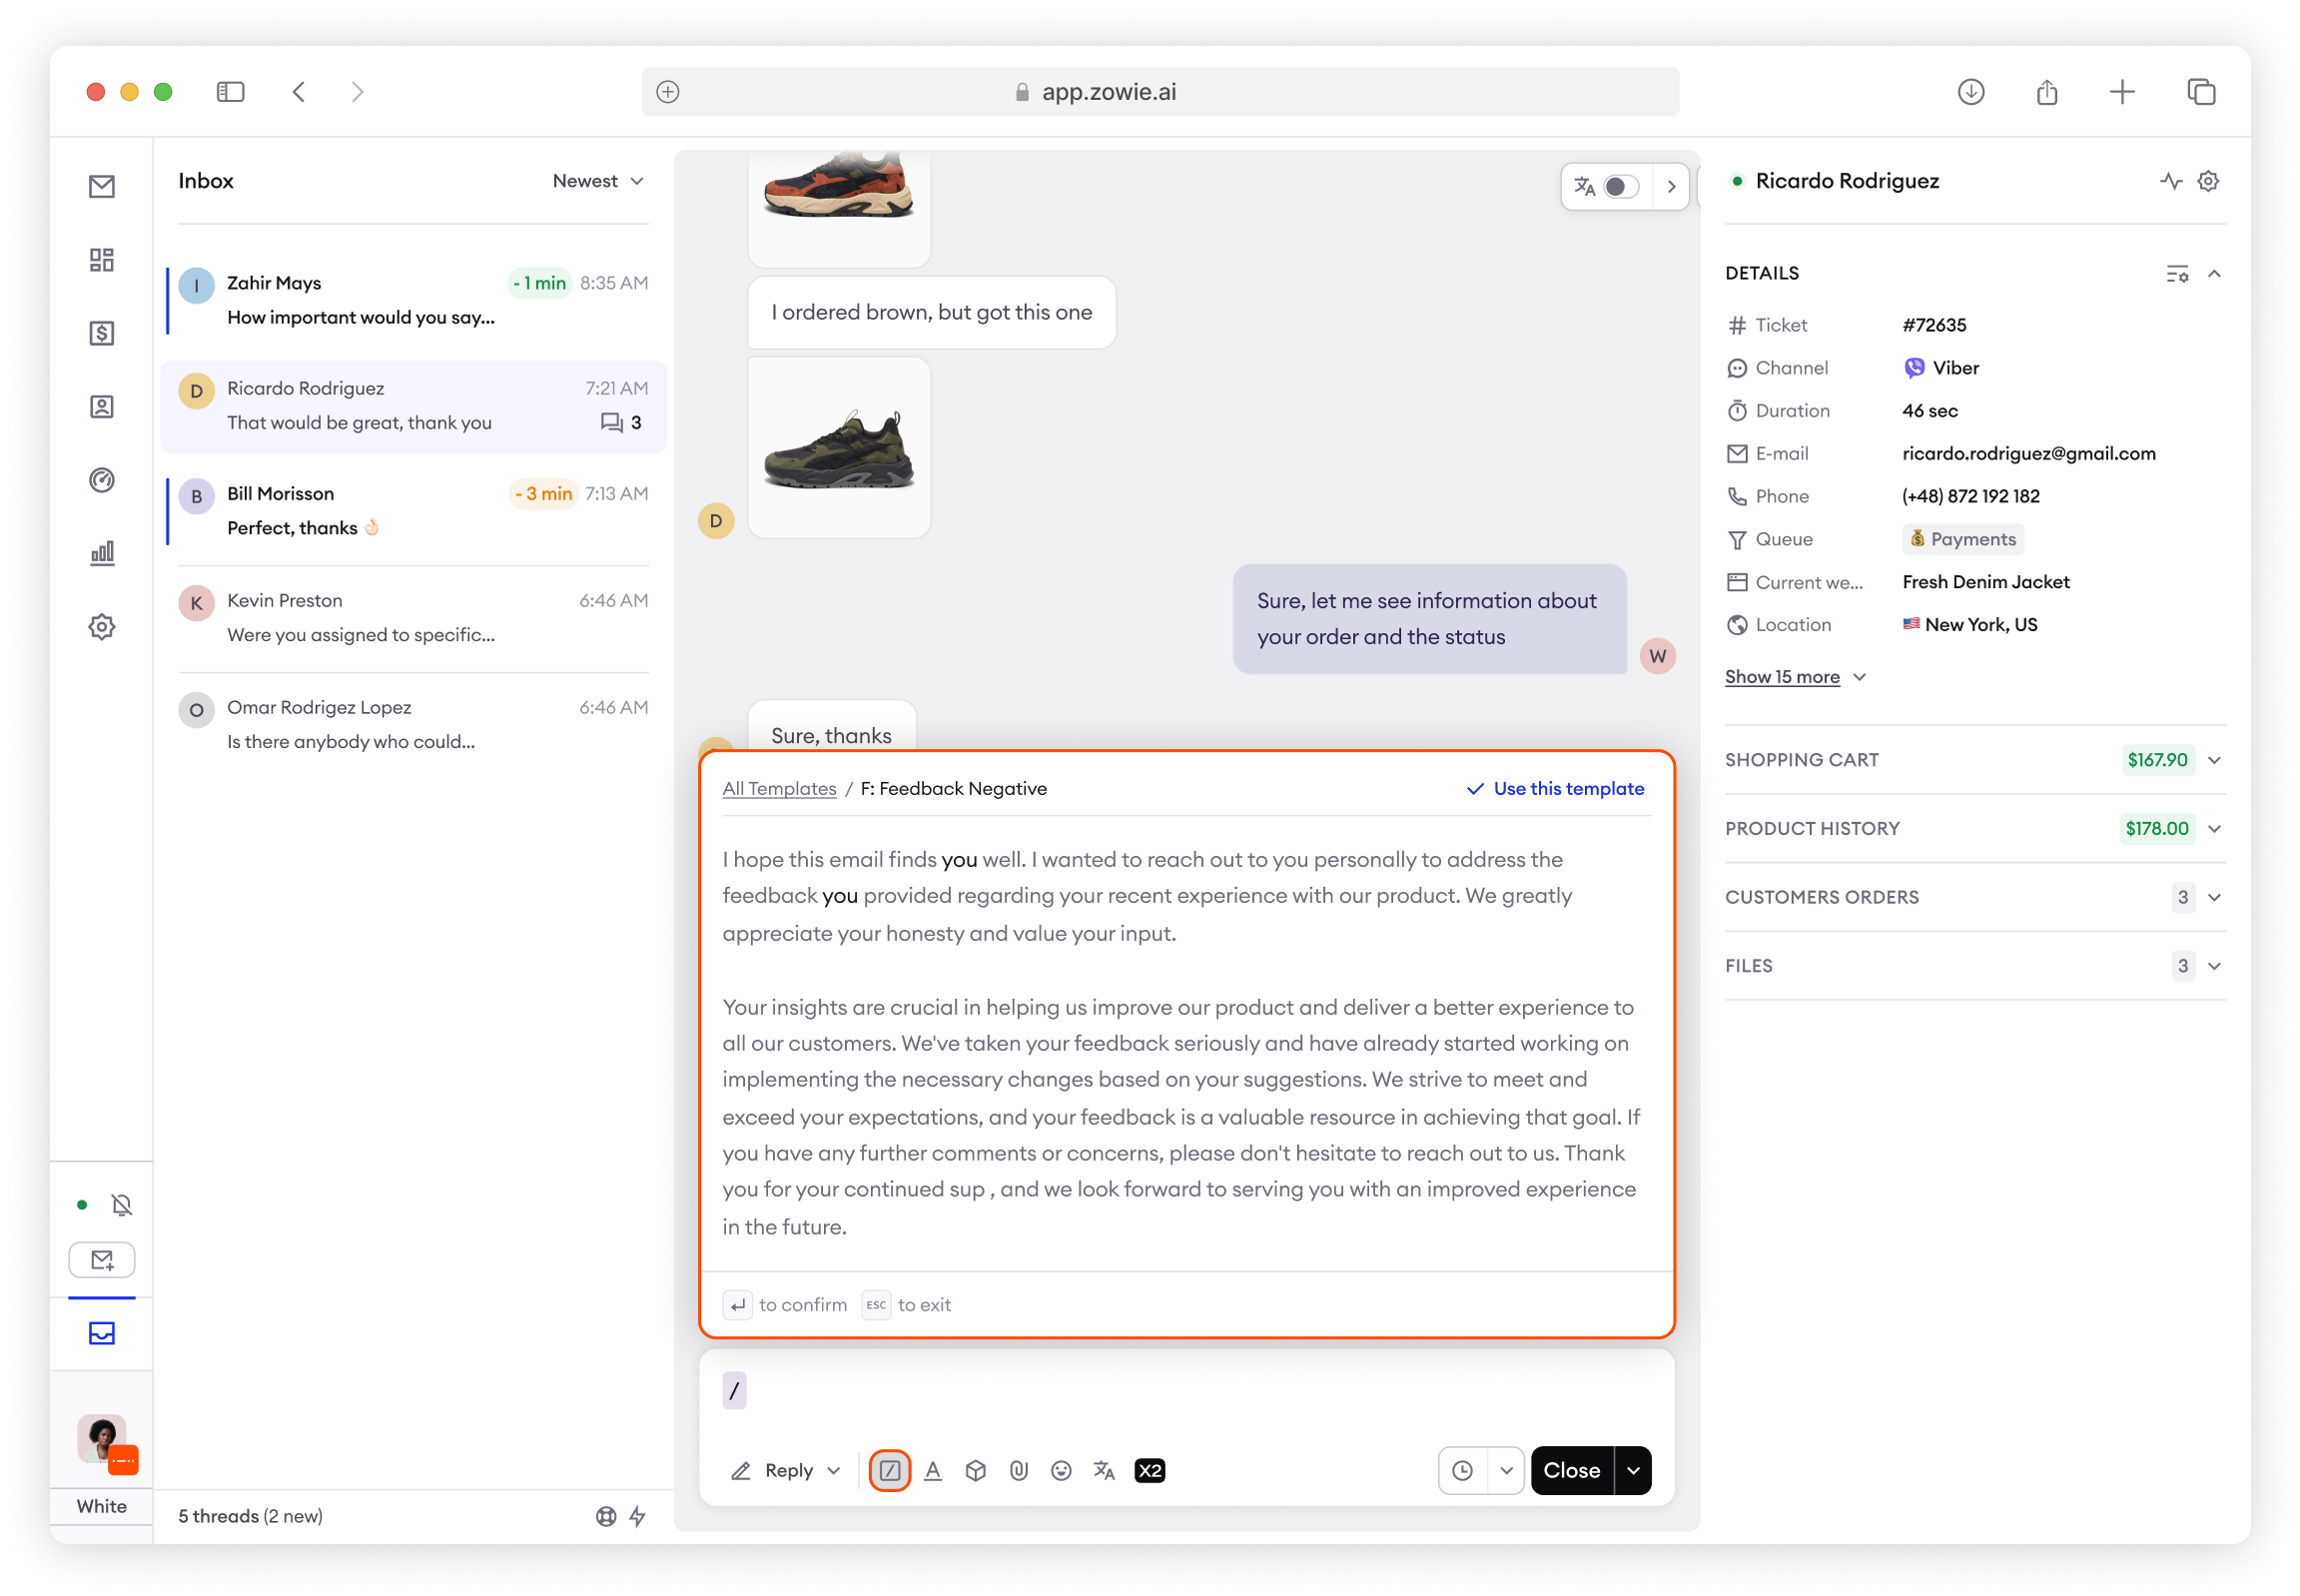
Task: Click the muted notifications bell icon
Action: [122, 1205]
